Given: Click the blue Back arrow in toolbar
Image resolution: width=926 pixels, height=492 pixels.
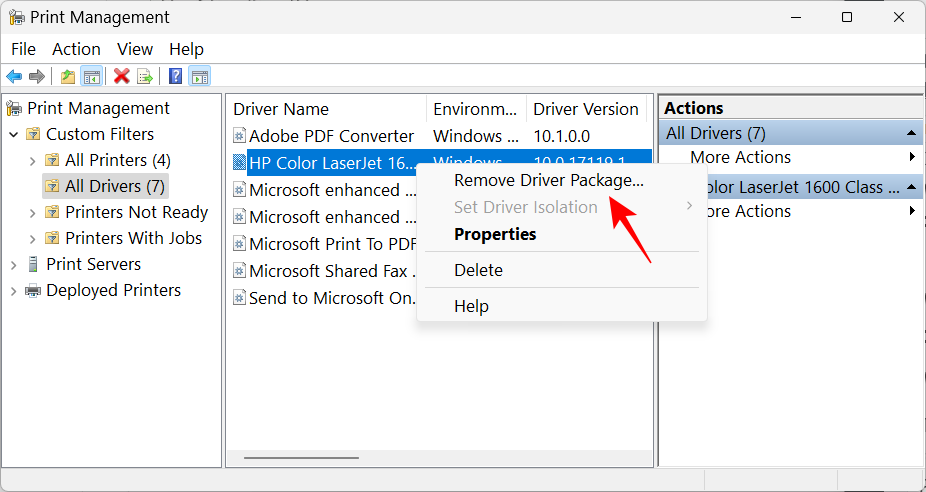Looking at the screenshot, I should click(x=14, y=76).
